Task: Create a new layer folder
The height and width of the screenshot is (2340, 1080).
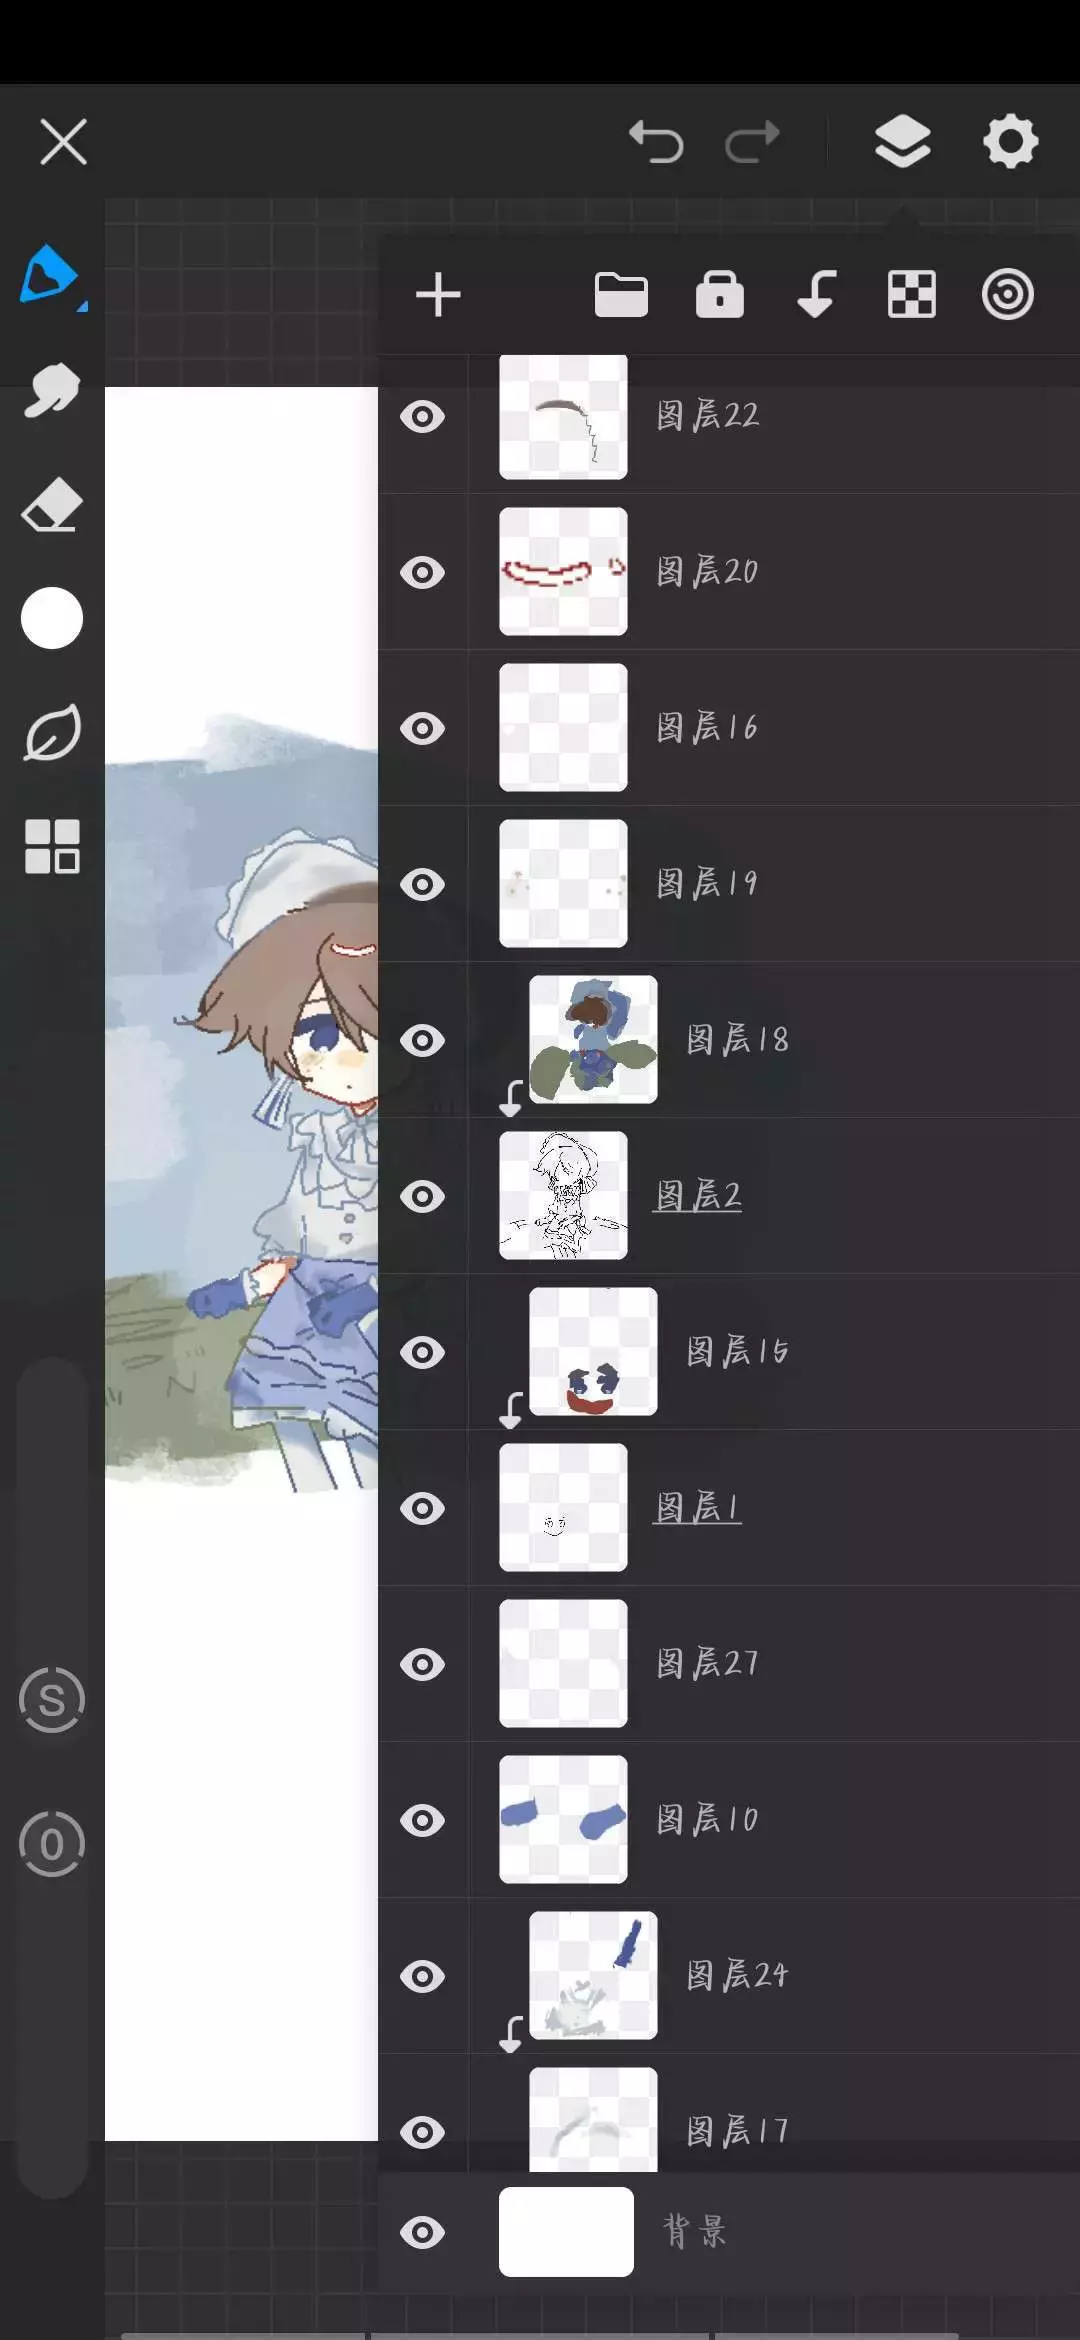Action: [x=621, y=295]
